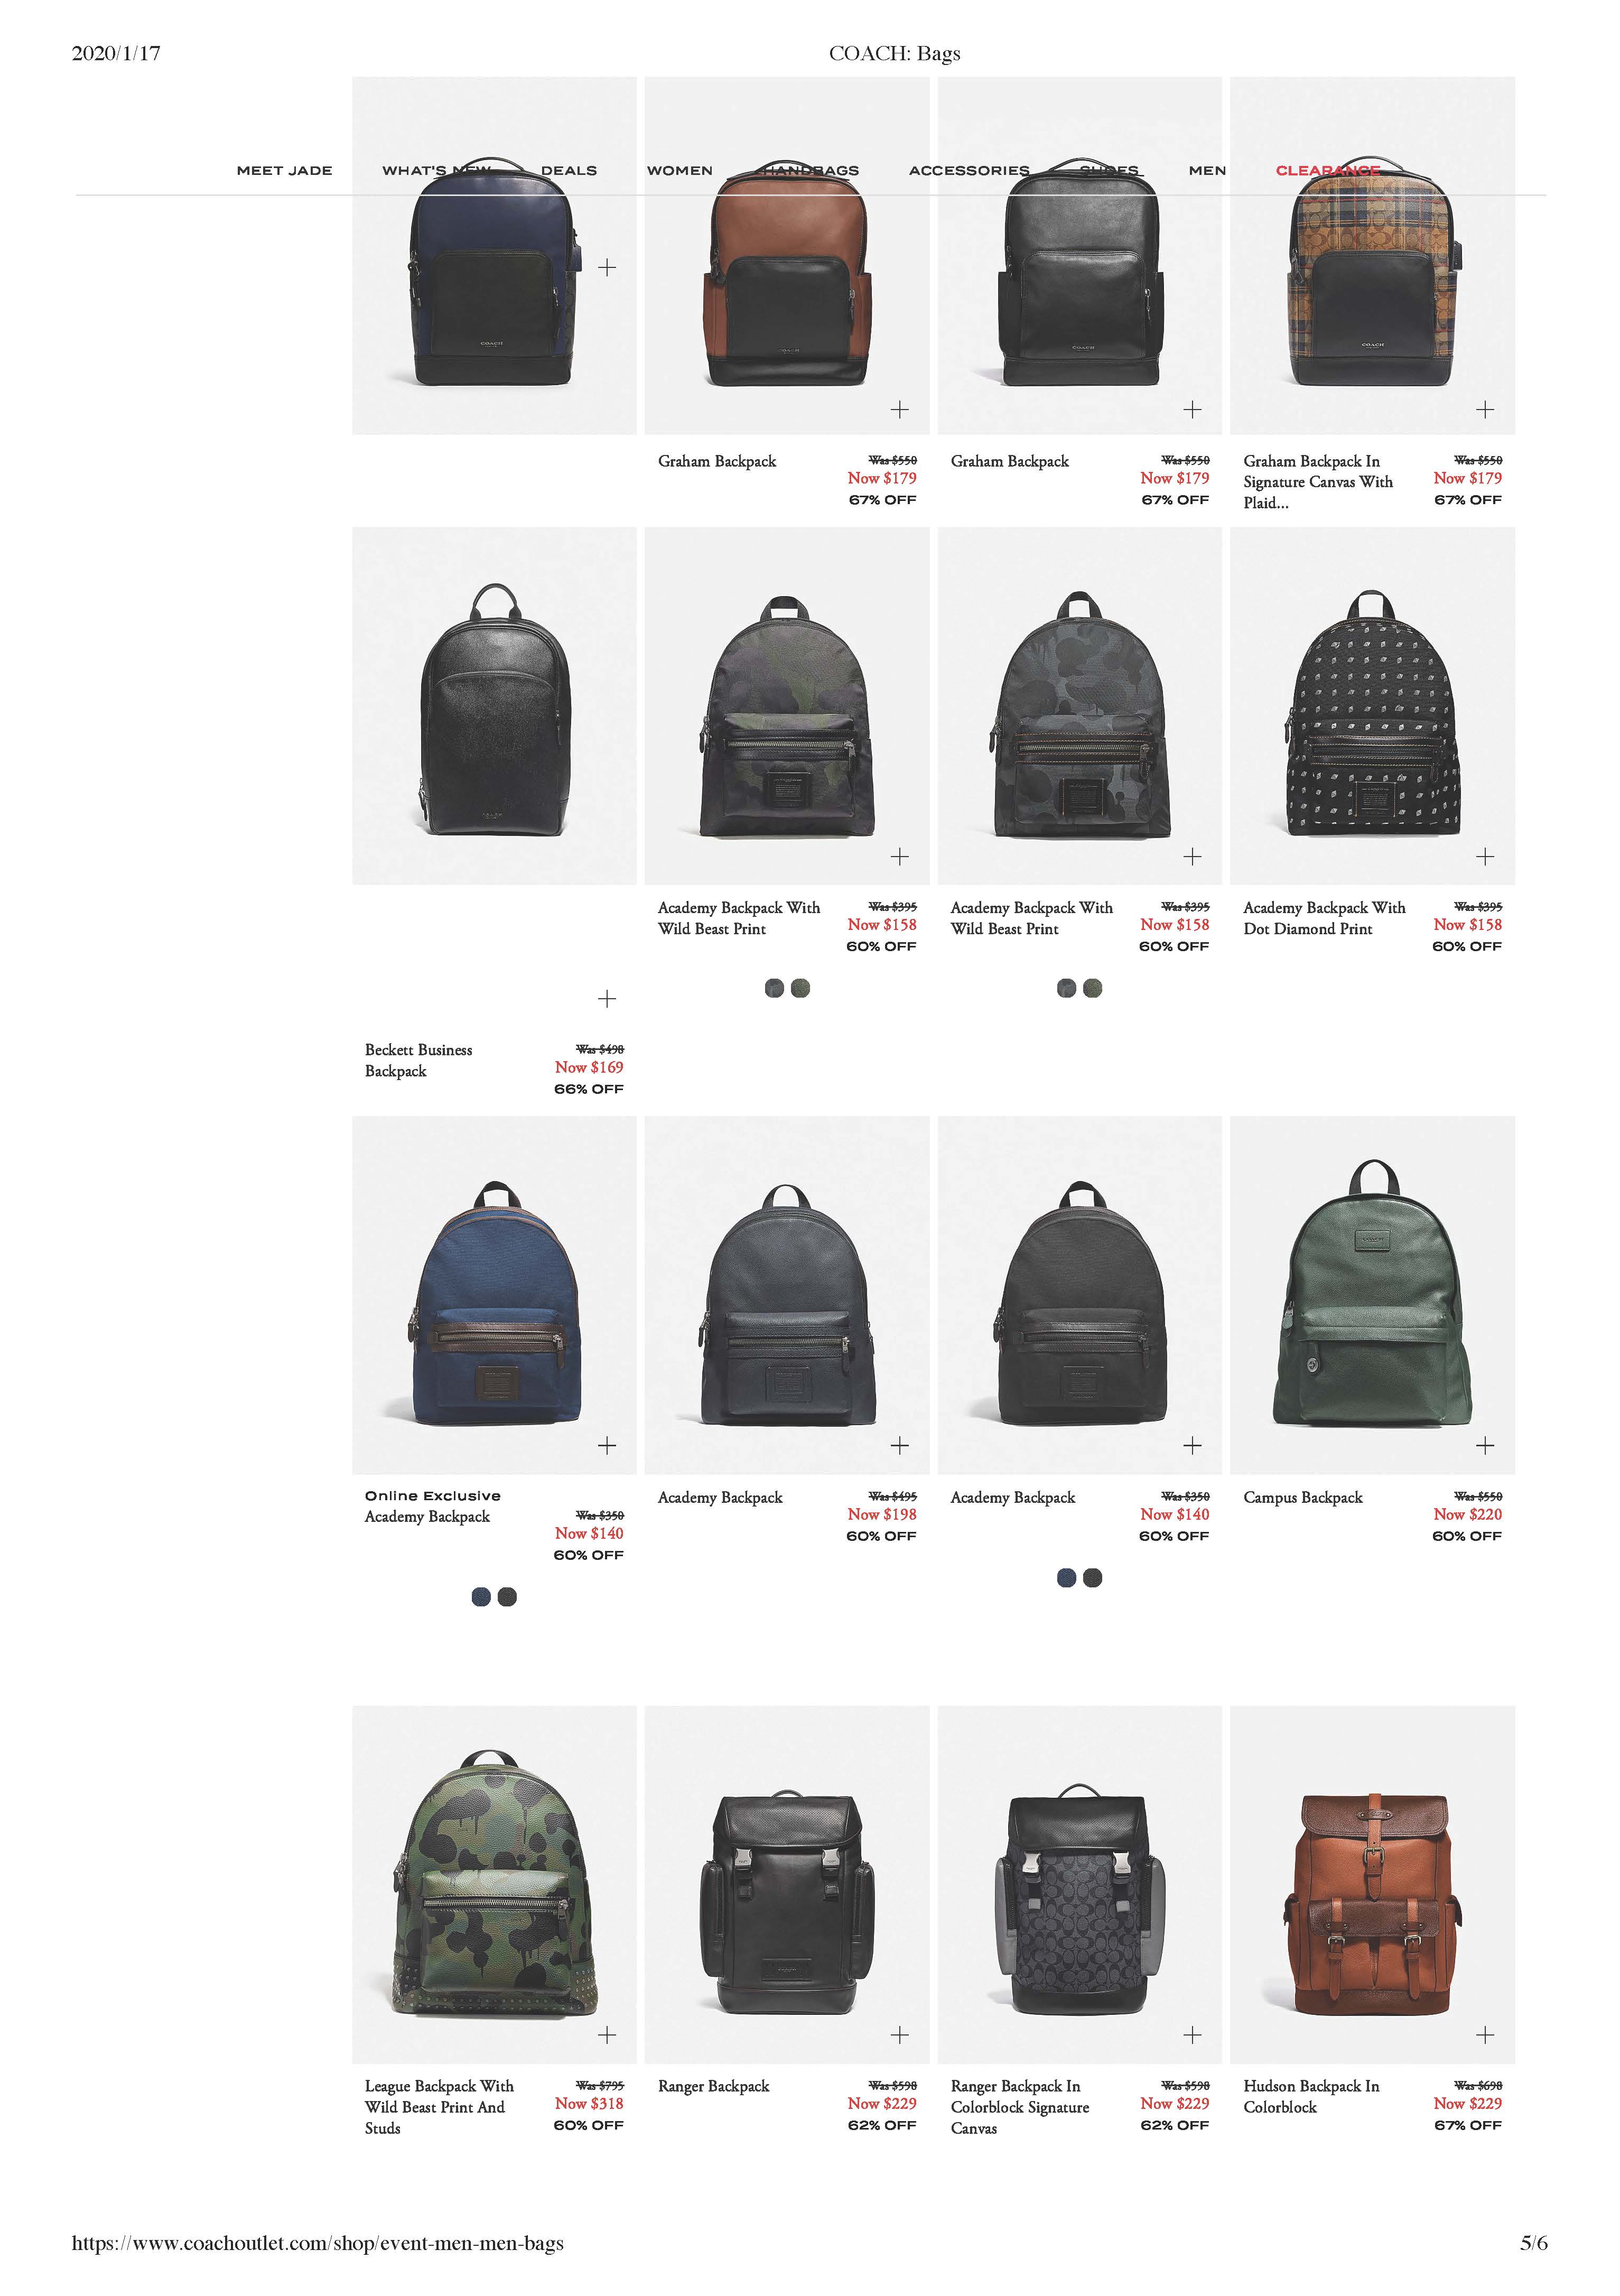Click the plus icon on Campus Backpack
The image size is (1620, 2296).
click(x=1485, y=1445)
